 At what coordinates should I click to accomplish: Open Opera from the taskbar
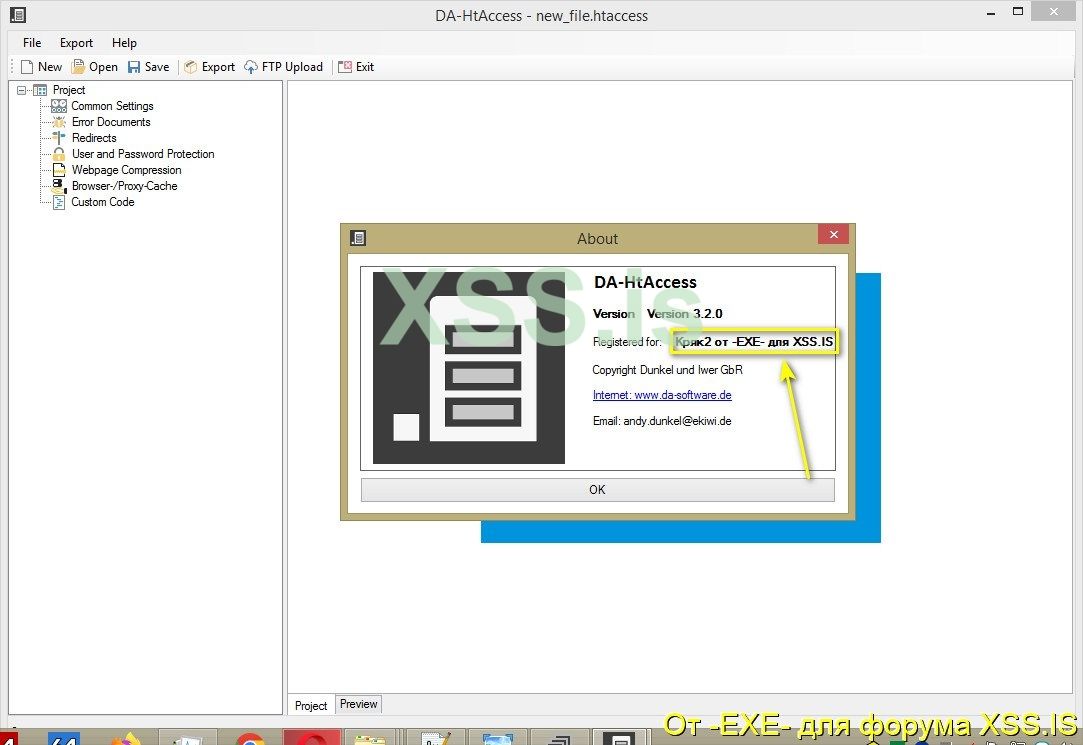[312, 737]
